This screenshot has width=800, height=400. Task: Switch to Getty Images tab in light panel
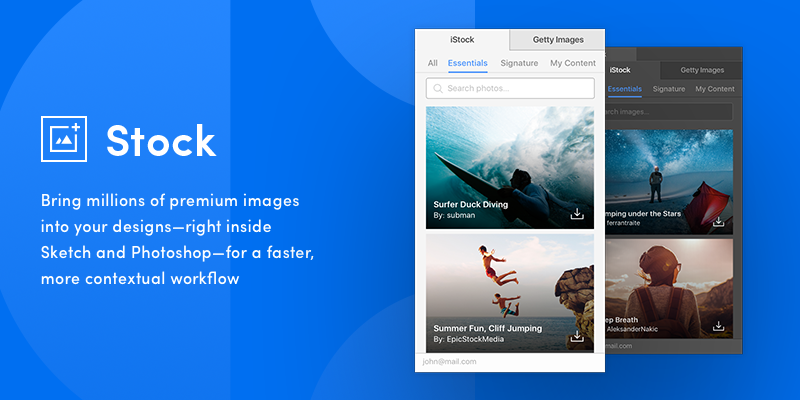pos(558,39)
